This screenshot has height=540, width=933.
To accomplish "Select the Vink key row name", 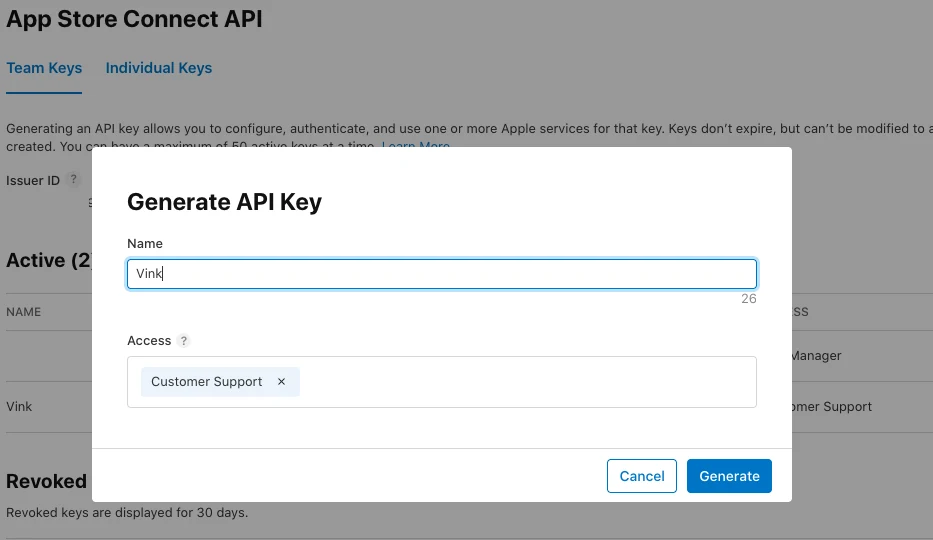I will tap(19, 407).
